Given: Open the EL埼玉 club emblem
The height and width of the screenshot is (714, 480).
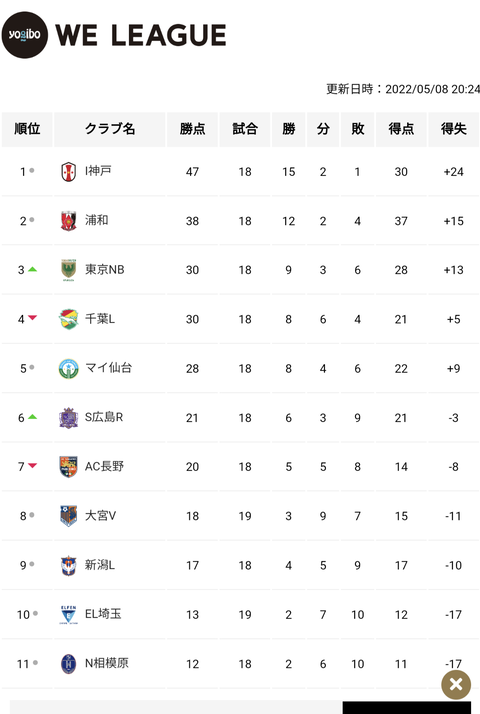Looking at the screenshot, I should (x=68, y=614).
